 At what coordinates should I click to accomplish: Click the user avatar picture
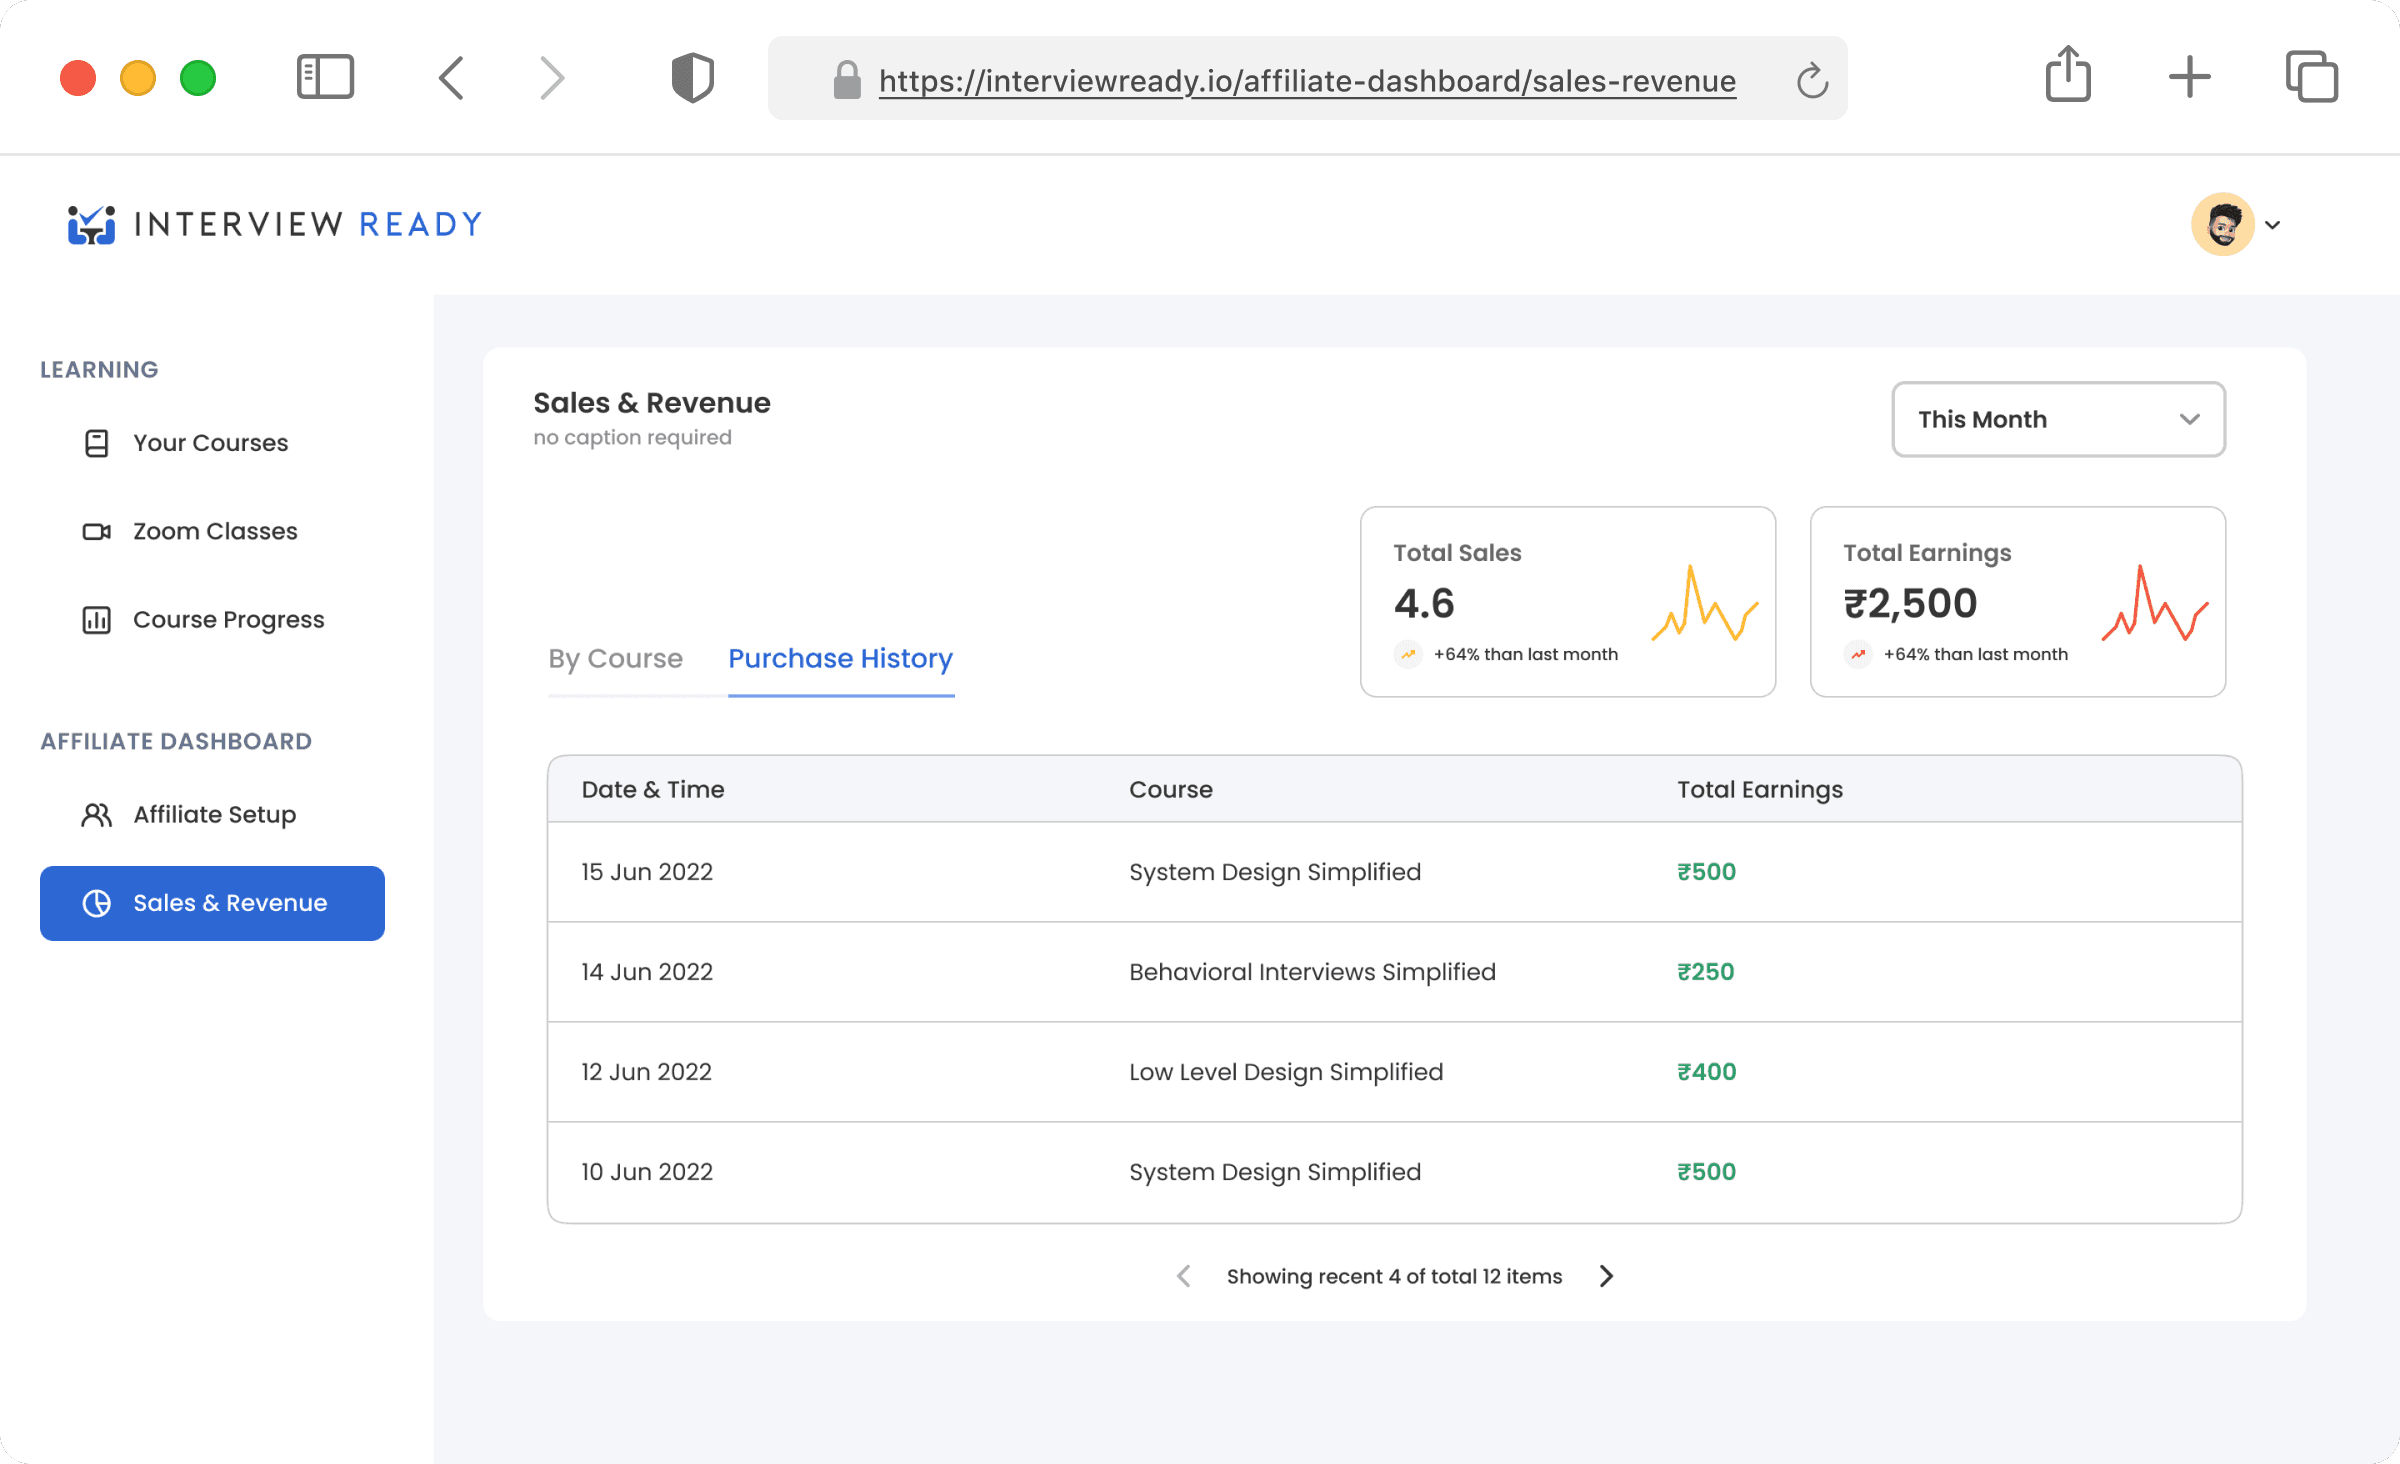pos(2222,224)
